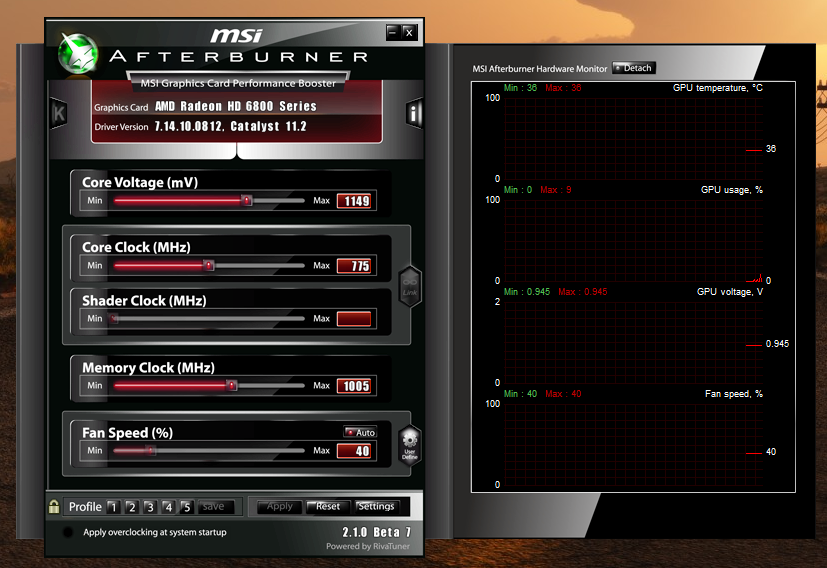827x568 pixels.
Task: Click the Fan Speed slider handle
Action: coord(151,450)
